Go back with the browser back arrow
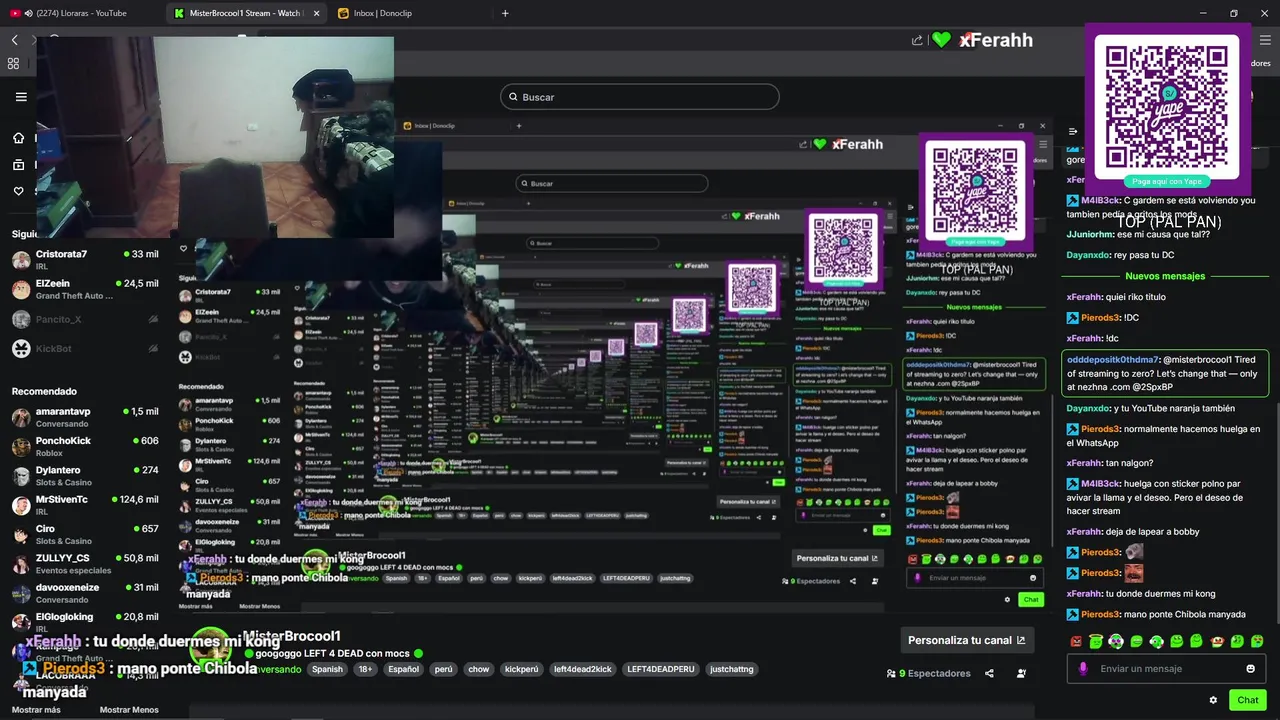This screenshot has height=720, width=1280. 14,40
